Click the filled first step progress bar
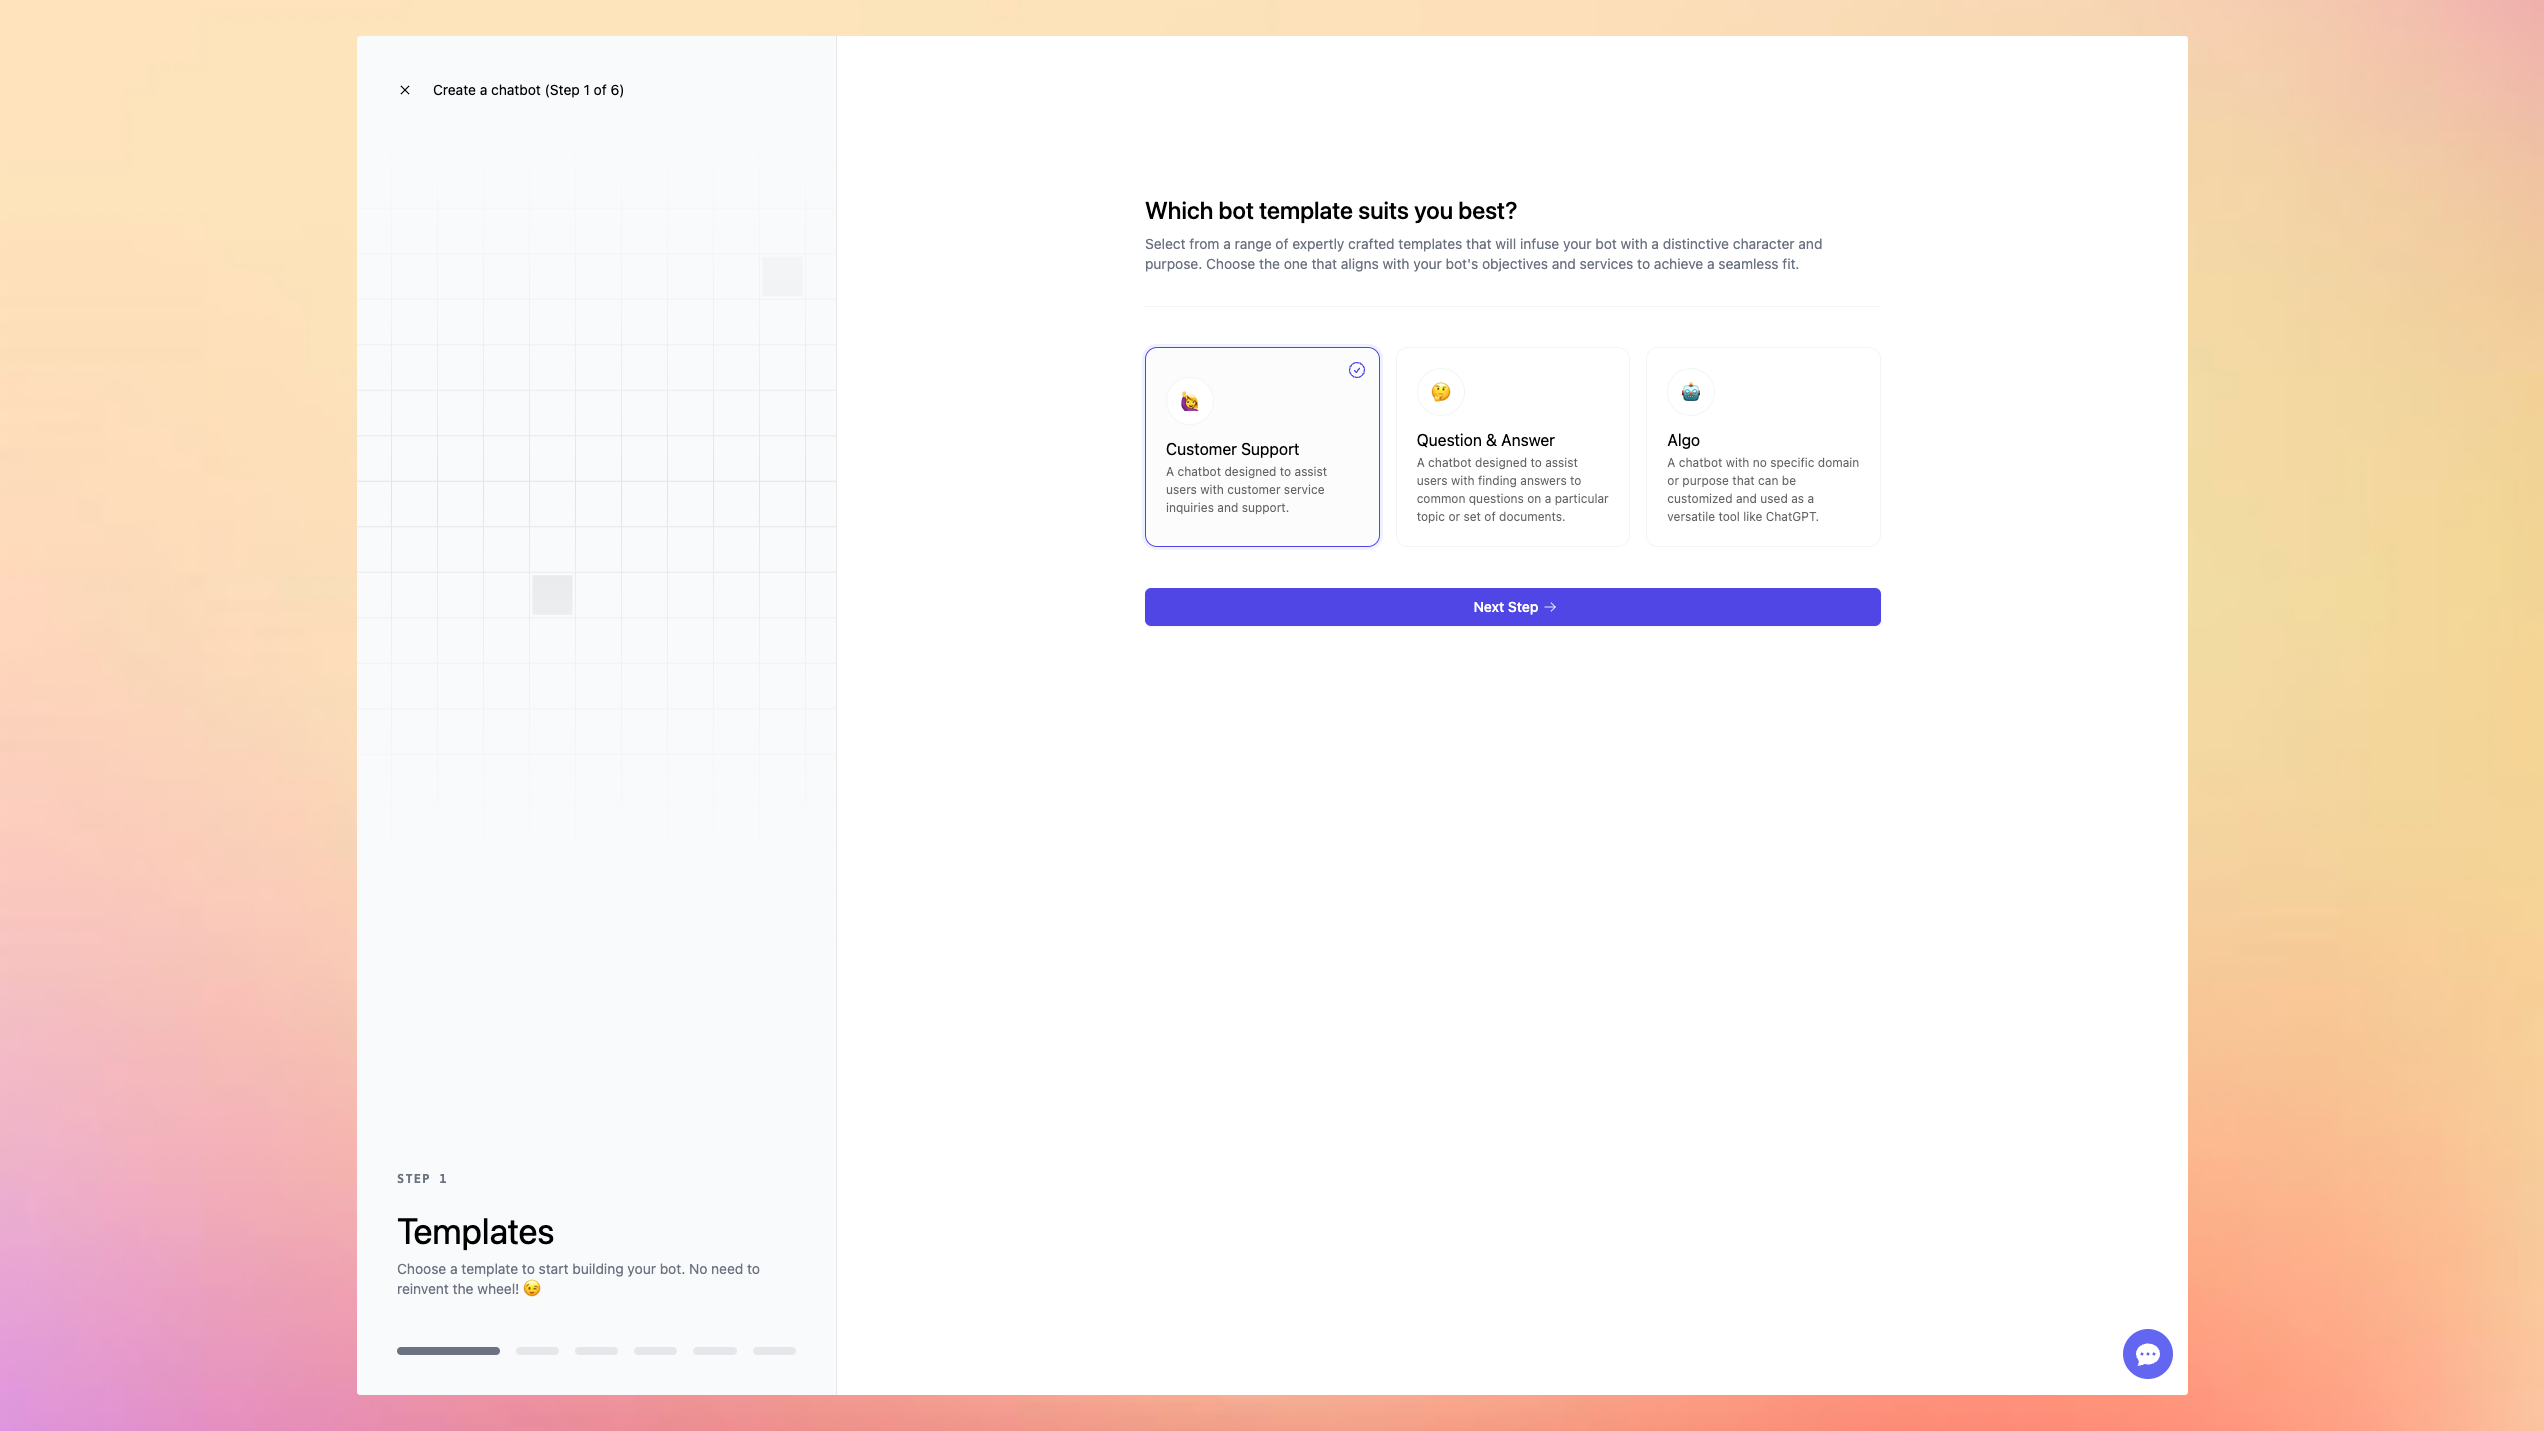The image size is (2544, 1431). click(x=448, y=1350)
